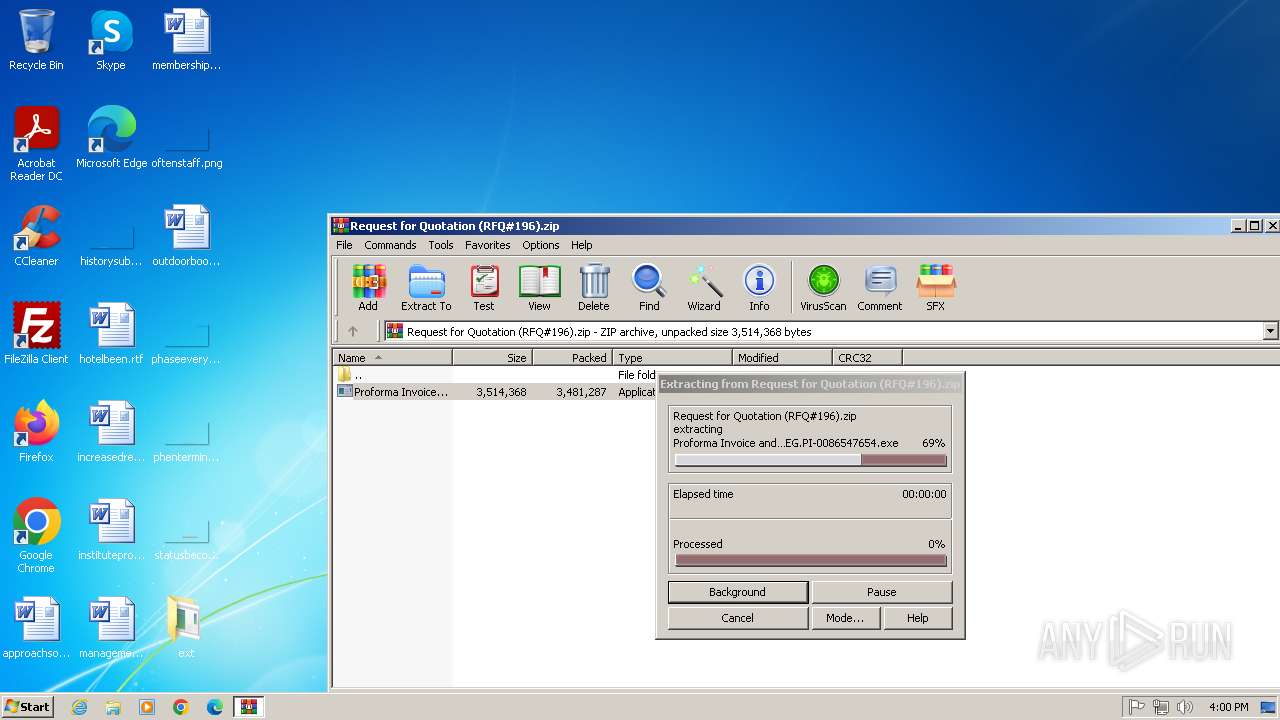This screenshot has width=1280, height=720.
Task: Sort by the Size column header
Action: (x=492, y=357)
